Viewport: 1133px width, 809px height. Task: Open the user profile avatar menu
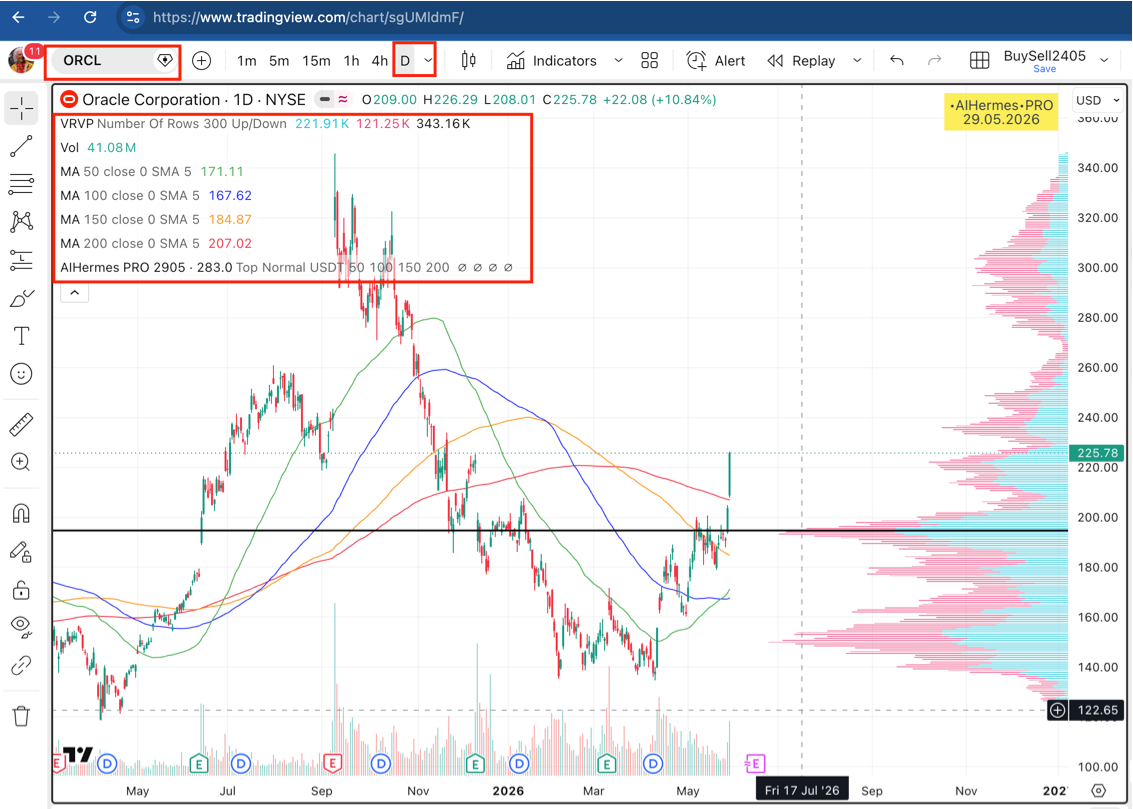point(20,60)
